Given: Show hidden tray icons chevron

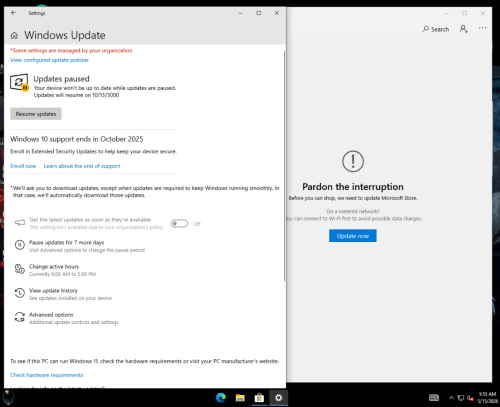Looking at the screenshot, I should (451, 398).
